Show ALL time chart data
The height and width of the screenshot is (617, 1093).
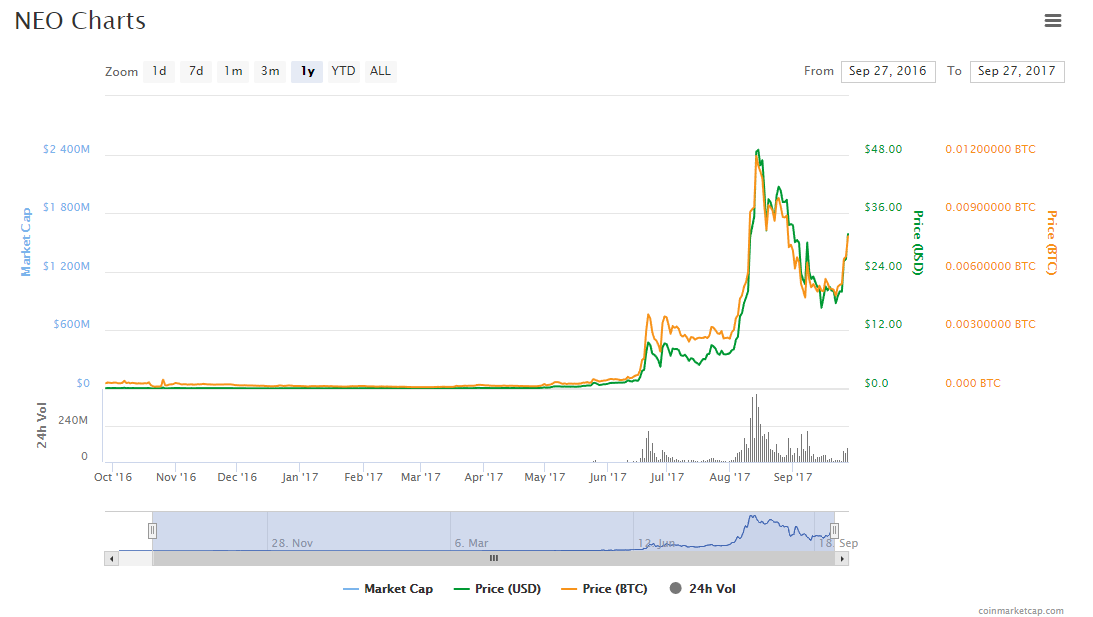click(380, 71)
